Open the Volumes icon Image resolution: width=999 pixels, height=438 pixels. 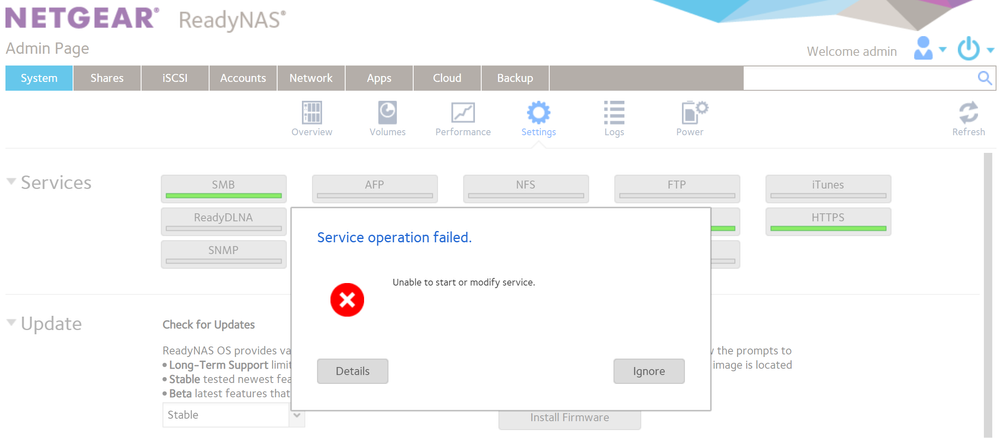(x=387, y=113)
